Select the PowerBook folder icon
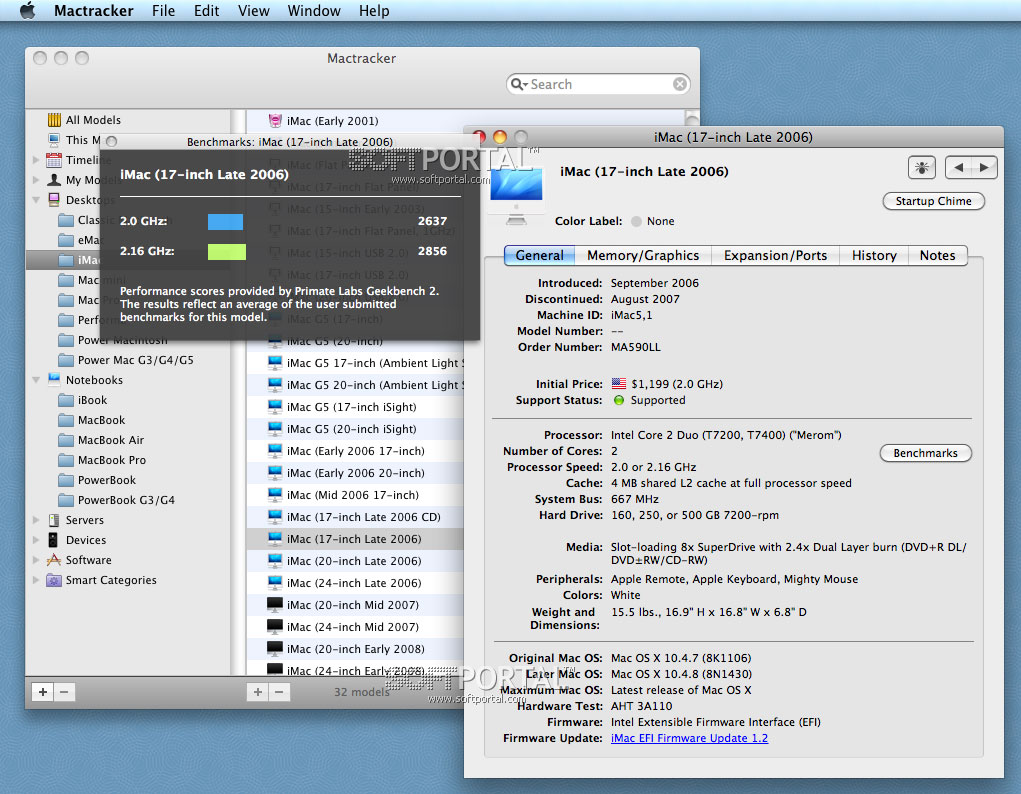The width and height of the screenshot is (1021, 794). coord(66,480)
